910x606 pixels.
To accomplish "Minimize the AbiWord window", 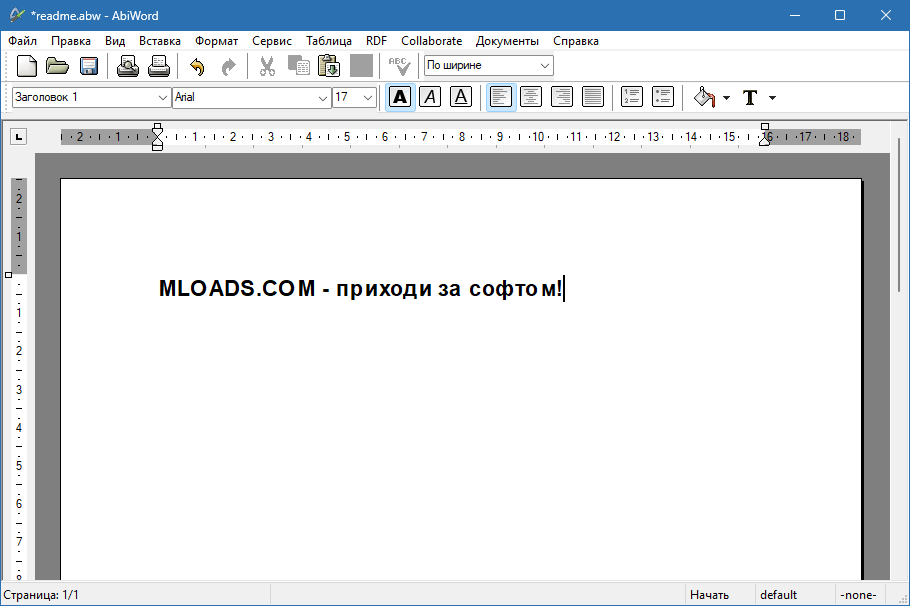I will coord(795,15).
